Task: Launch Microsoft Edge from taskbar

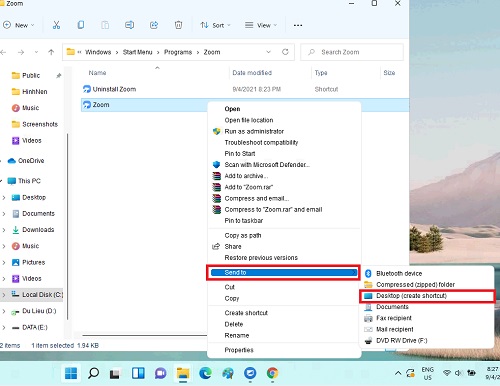Action: tap(205, 373)
